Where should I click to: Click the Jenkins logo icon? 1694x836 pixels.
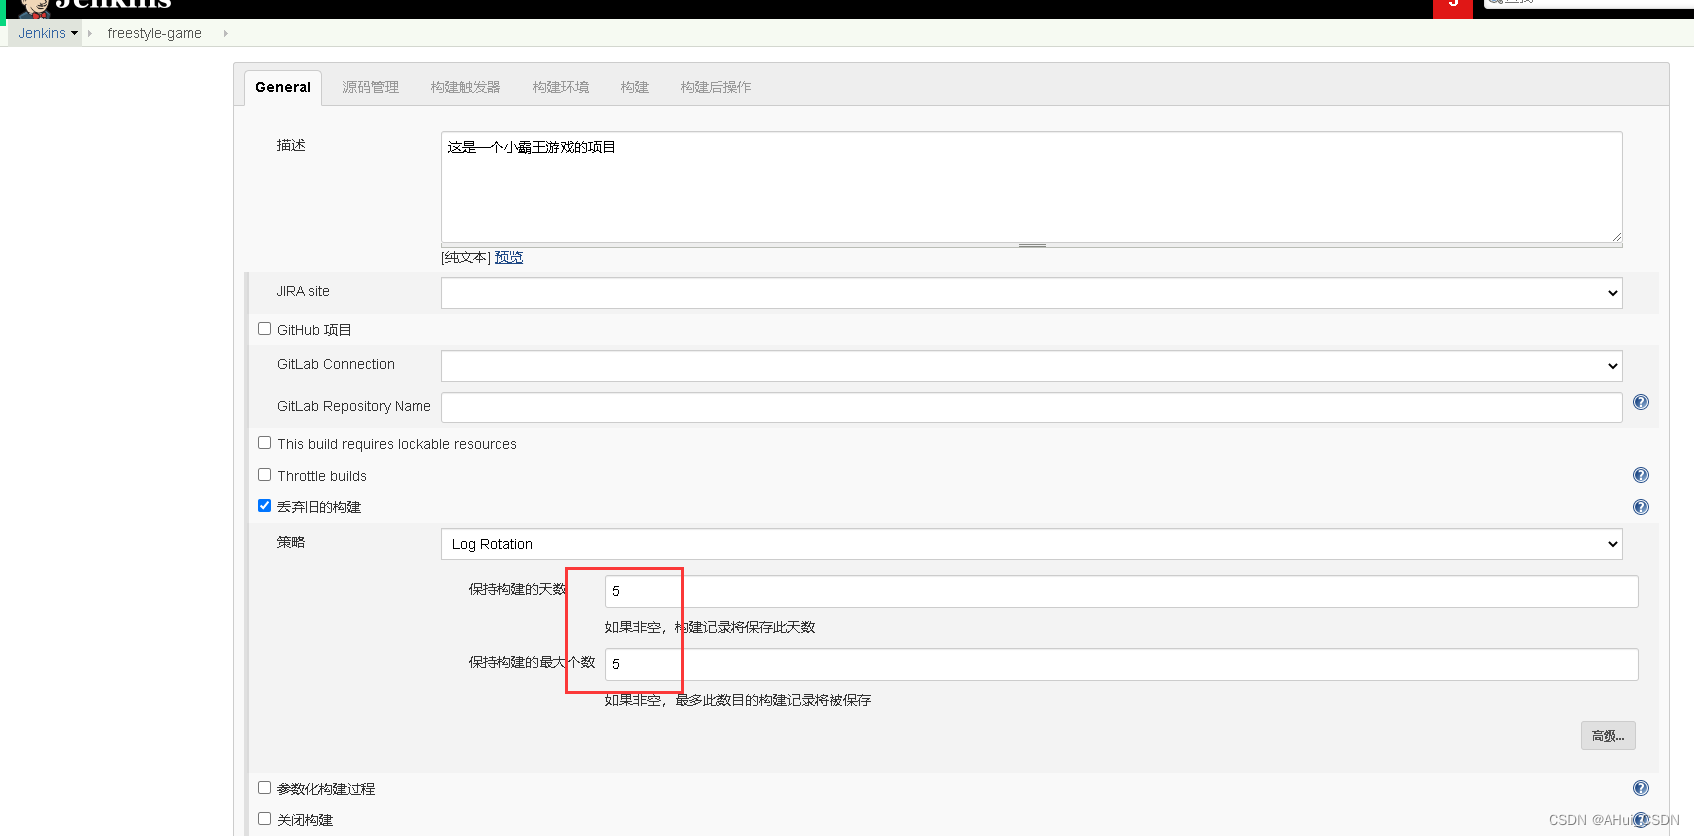35,8
